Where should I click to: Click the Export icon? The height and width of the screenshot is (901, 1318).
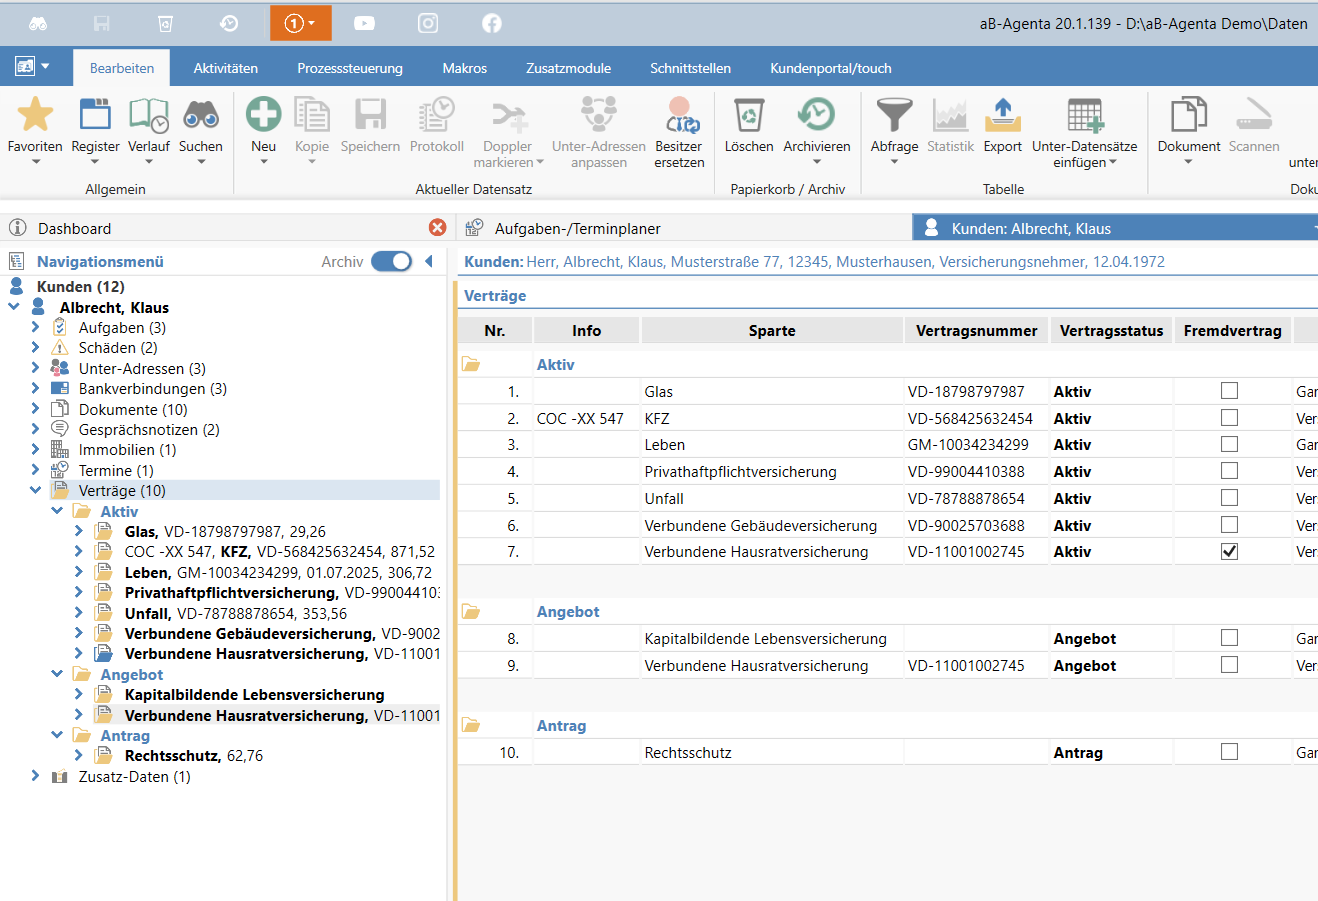click(1003, 115)
